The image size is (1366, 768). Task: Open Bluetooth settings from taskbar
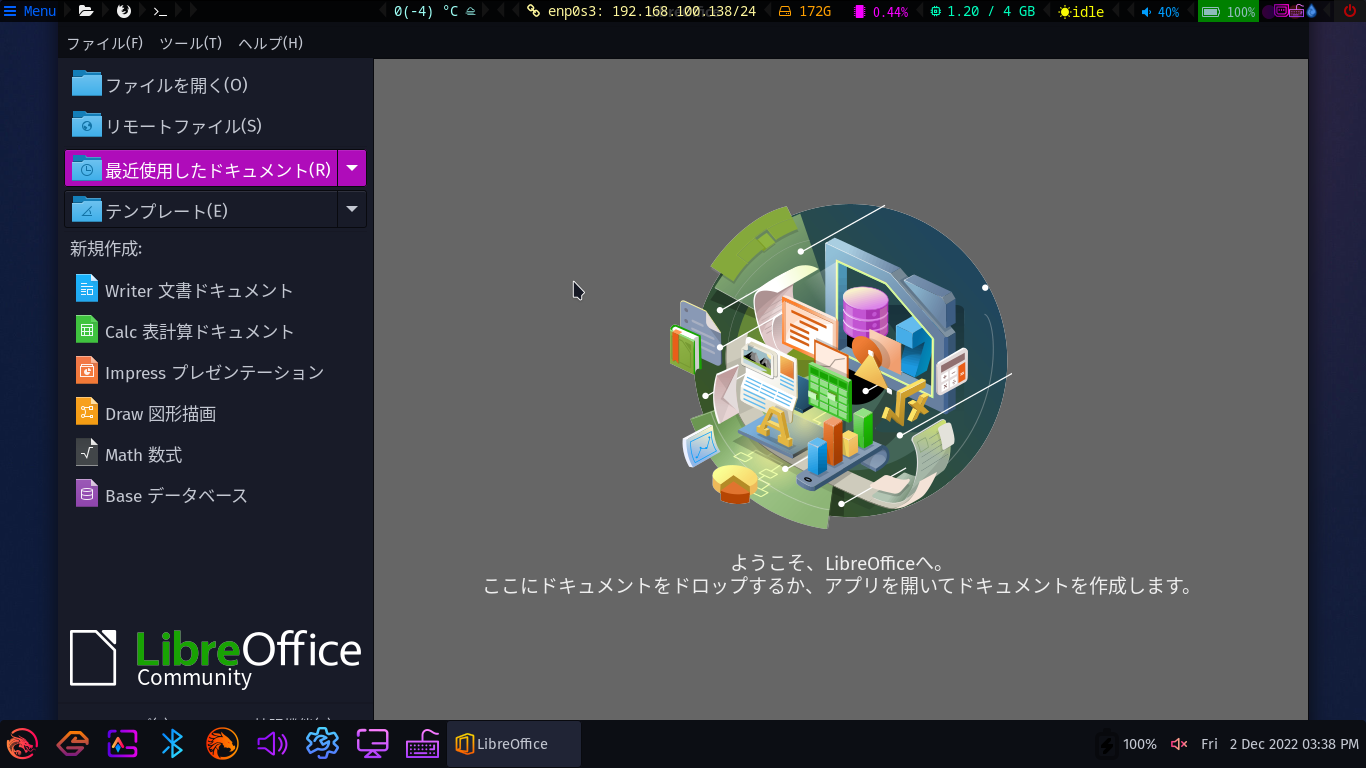coord(172,744)
